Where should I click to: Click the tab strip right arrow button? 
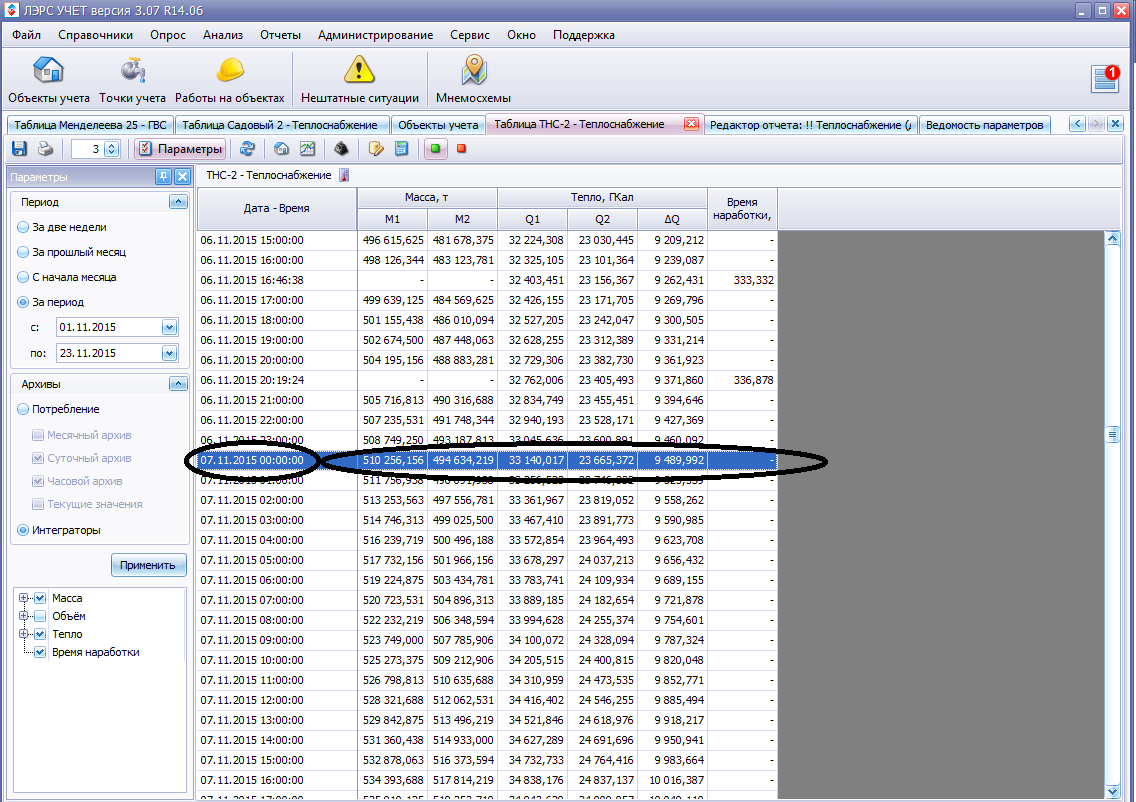[x=1096, y=124]
